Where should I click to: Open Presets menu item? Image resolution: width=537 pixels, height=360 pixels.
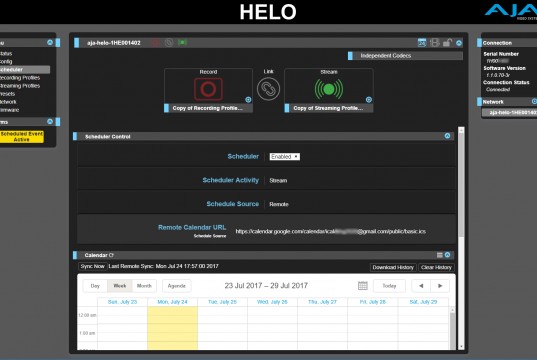8,94
